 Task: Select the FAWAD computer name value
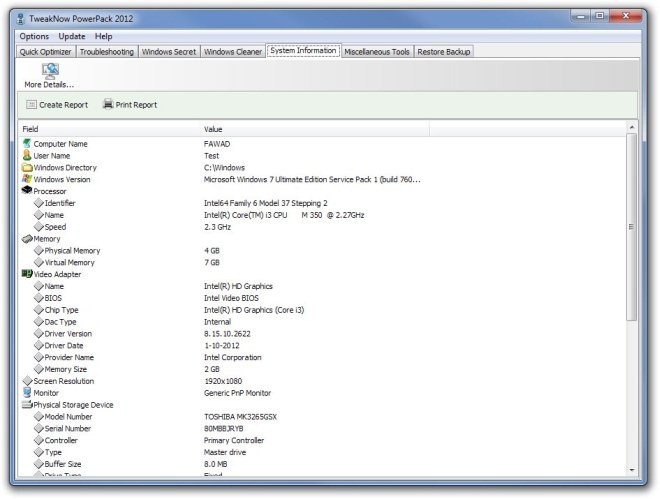click(x=217, y=144)
